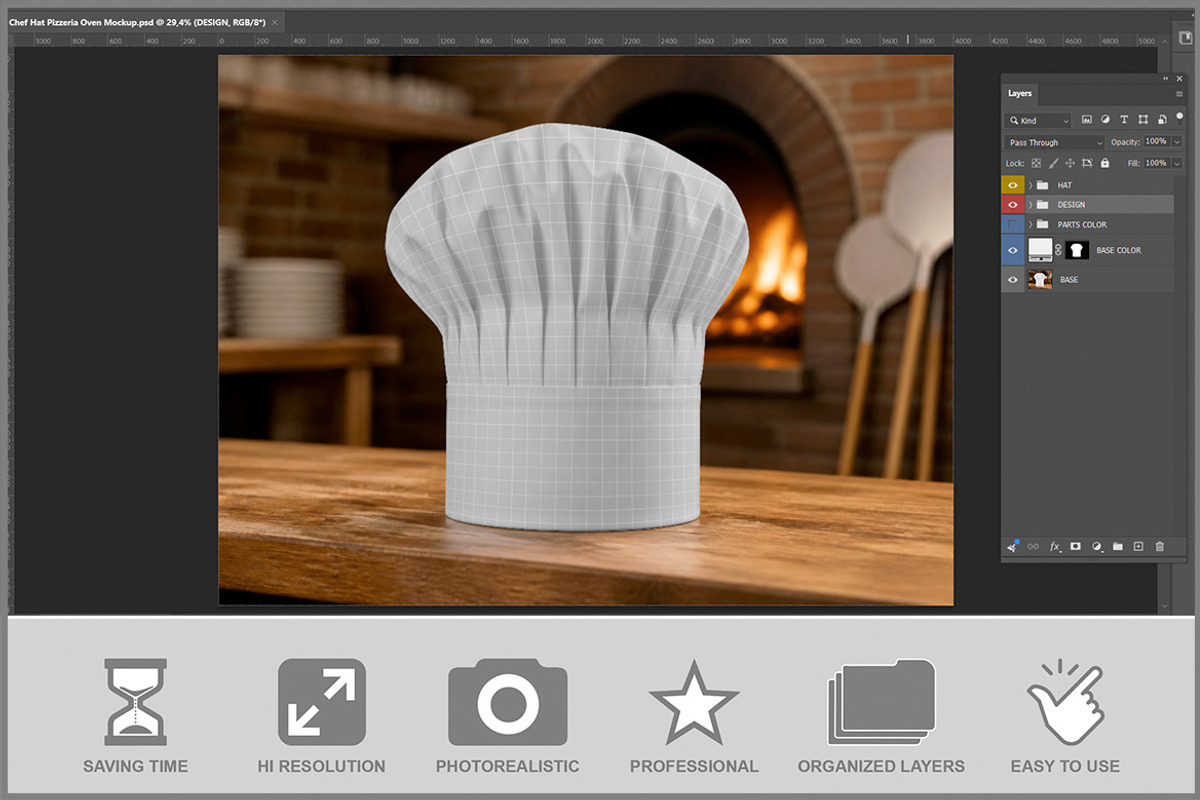The width and height of the screenshot is (1200, 800).
Task: Open the fx layer style menu
Action: [1056, 547]
